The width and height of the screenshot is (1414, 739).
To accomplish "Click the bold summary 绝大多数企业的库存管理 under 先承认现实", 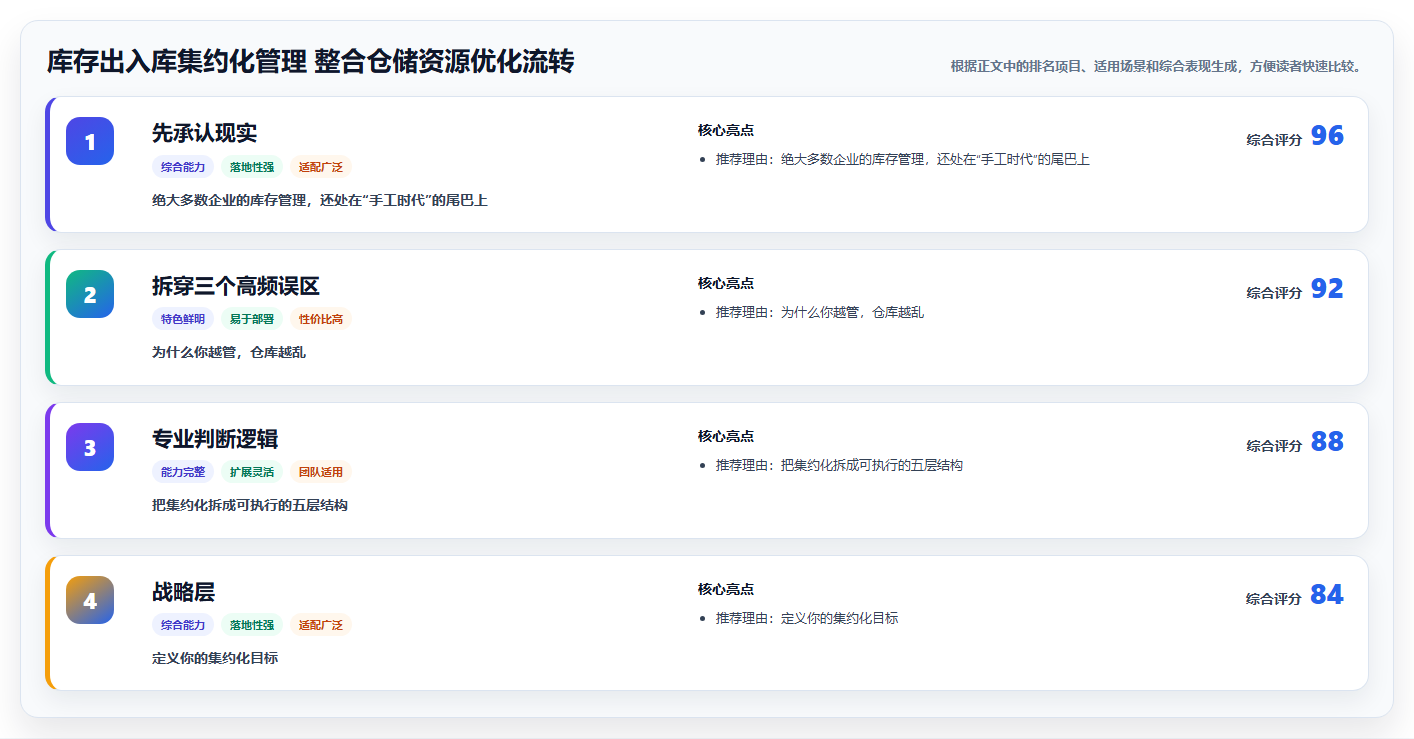I will pyautogui.click(x=320, y=200).
